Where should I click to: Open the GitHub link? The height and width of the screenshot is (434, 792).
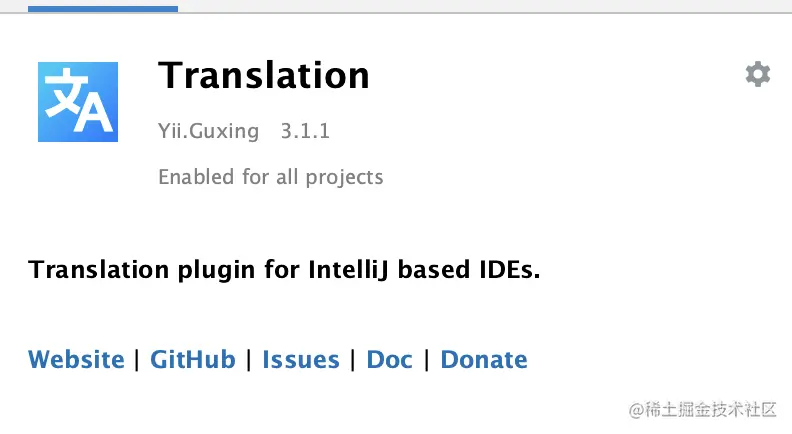[193, 360]
